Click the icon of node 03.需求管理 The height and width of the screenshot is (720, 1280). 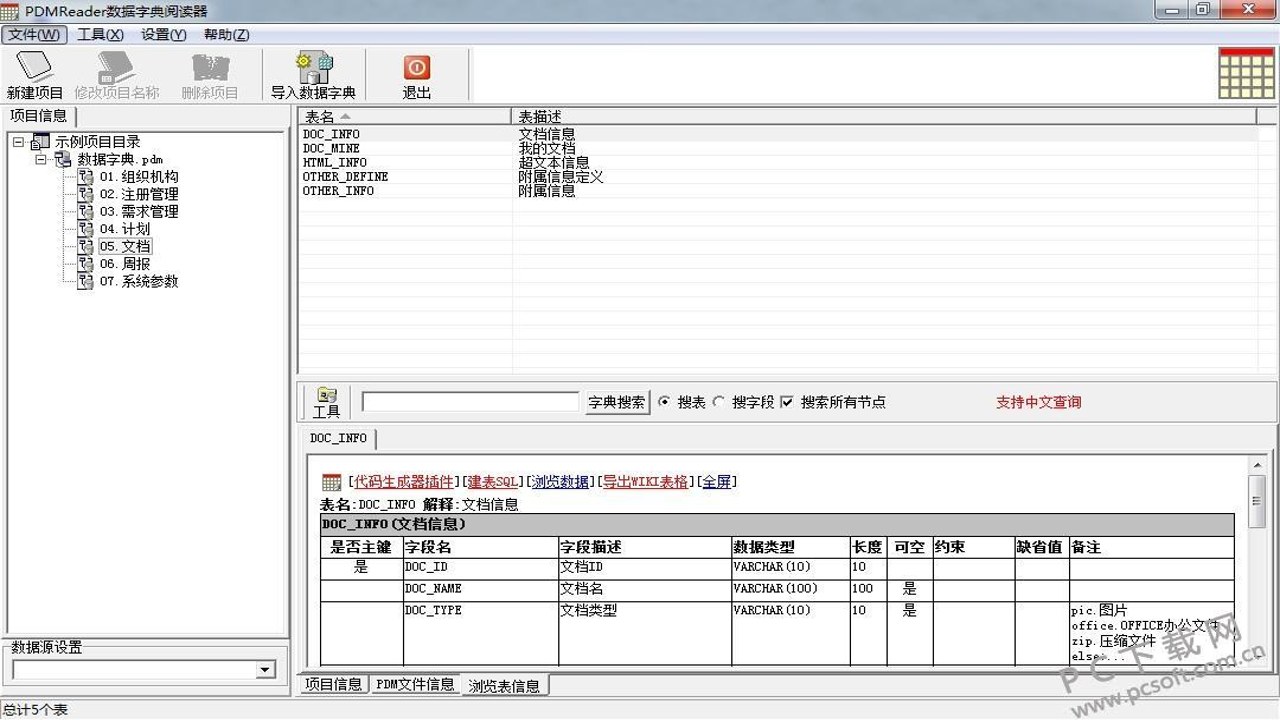point(86,212)
